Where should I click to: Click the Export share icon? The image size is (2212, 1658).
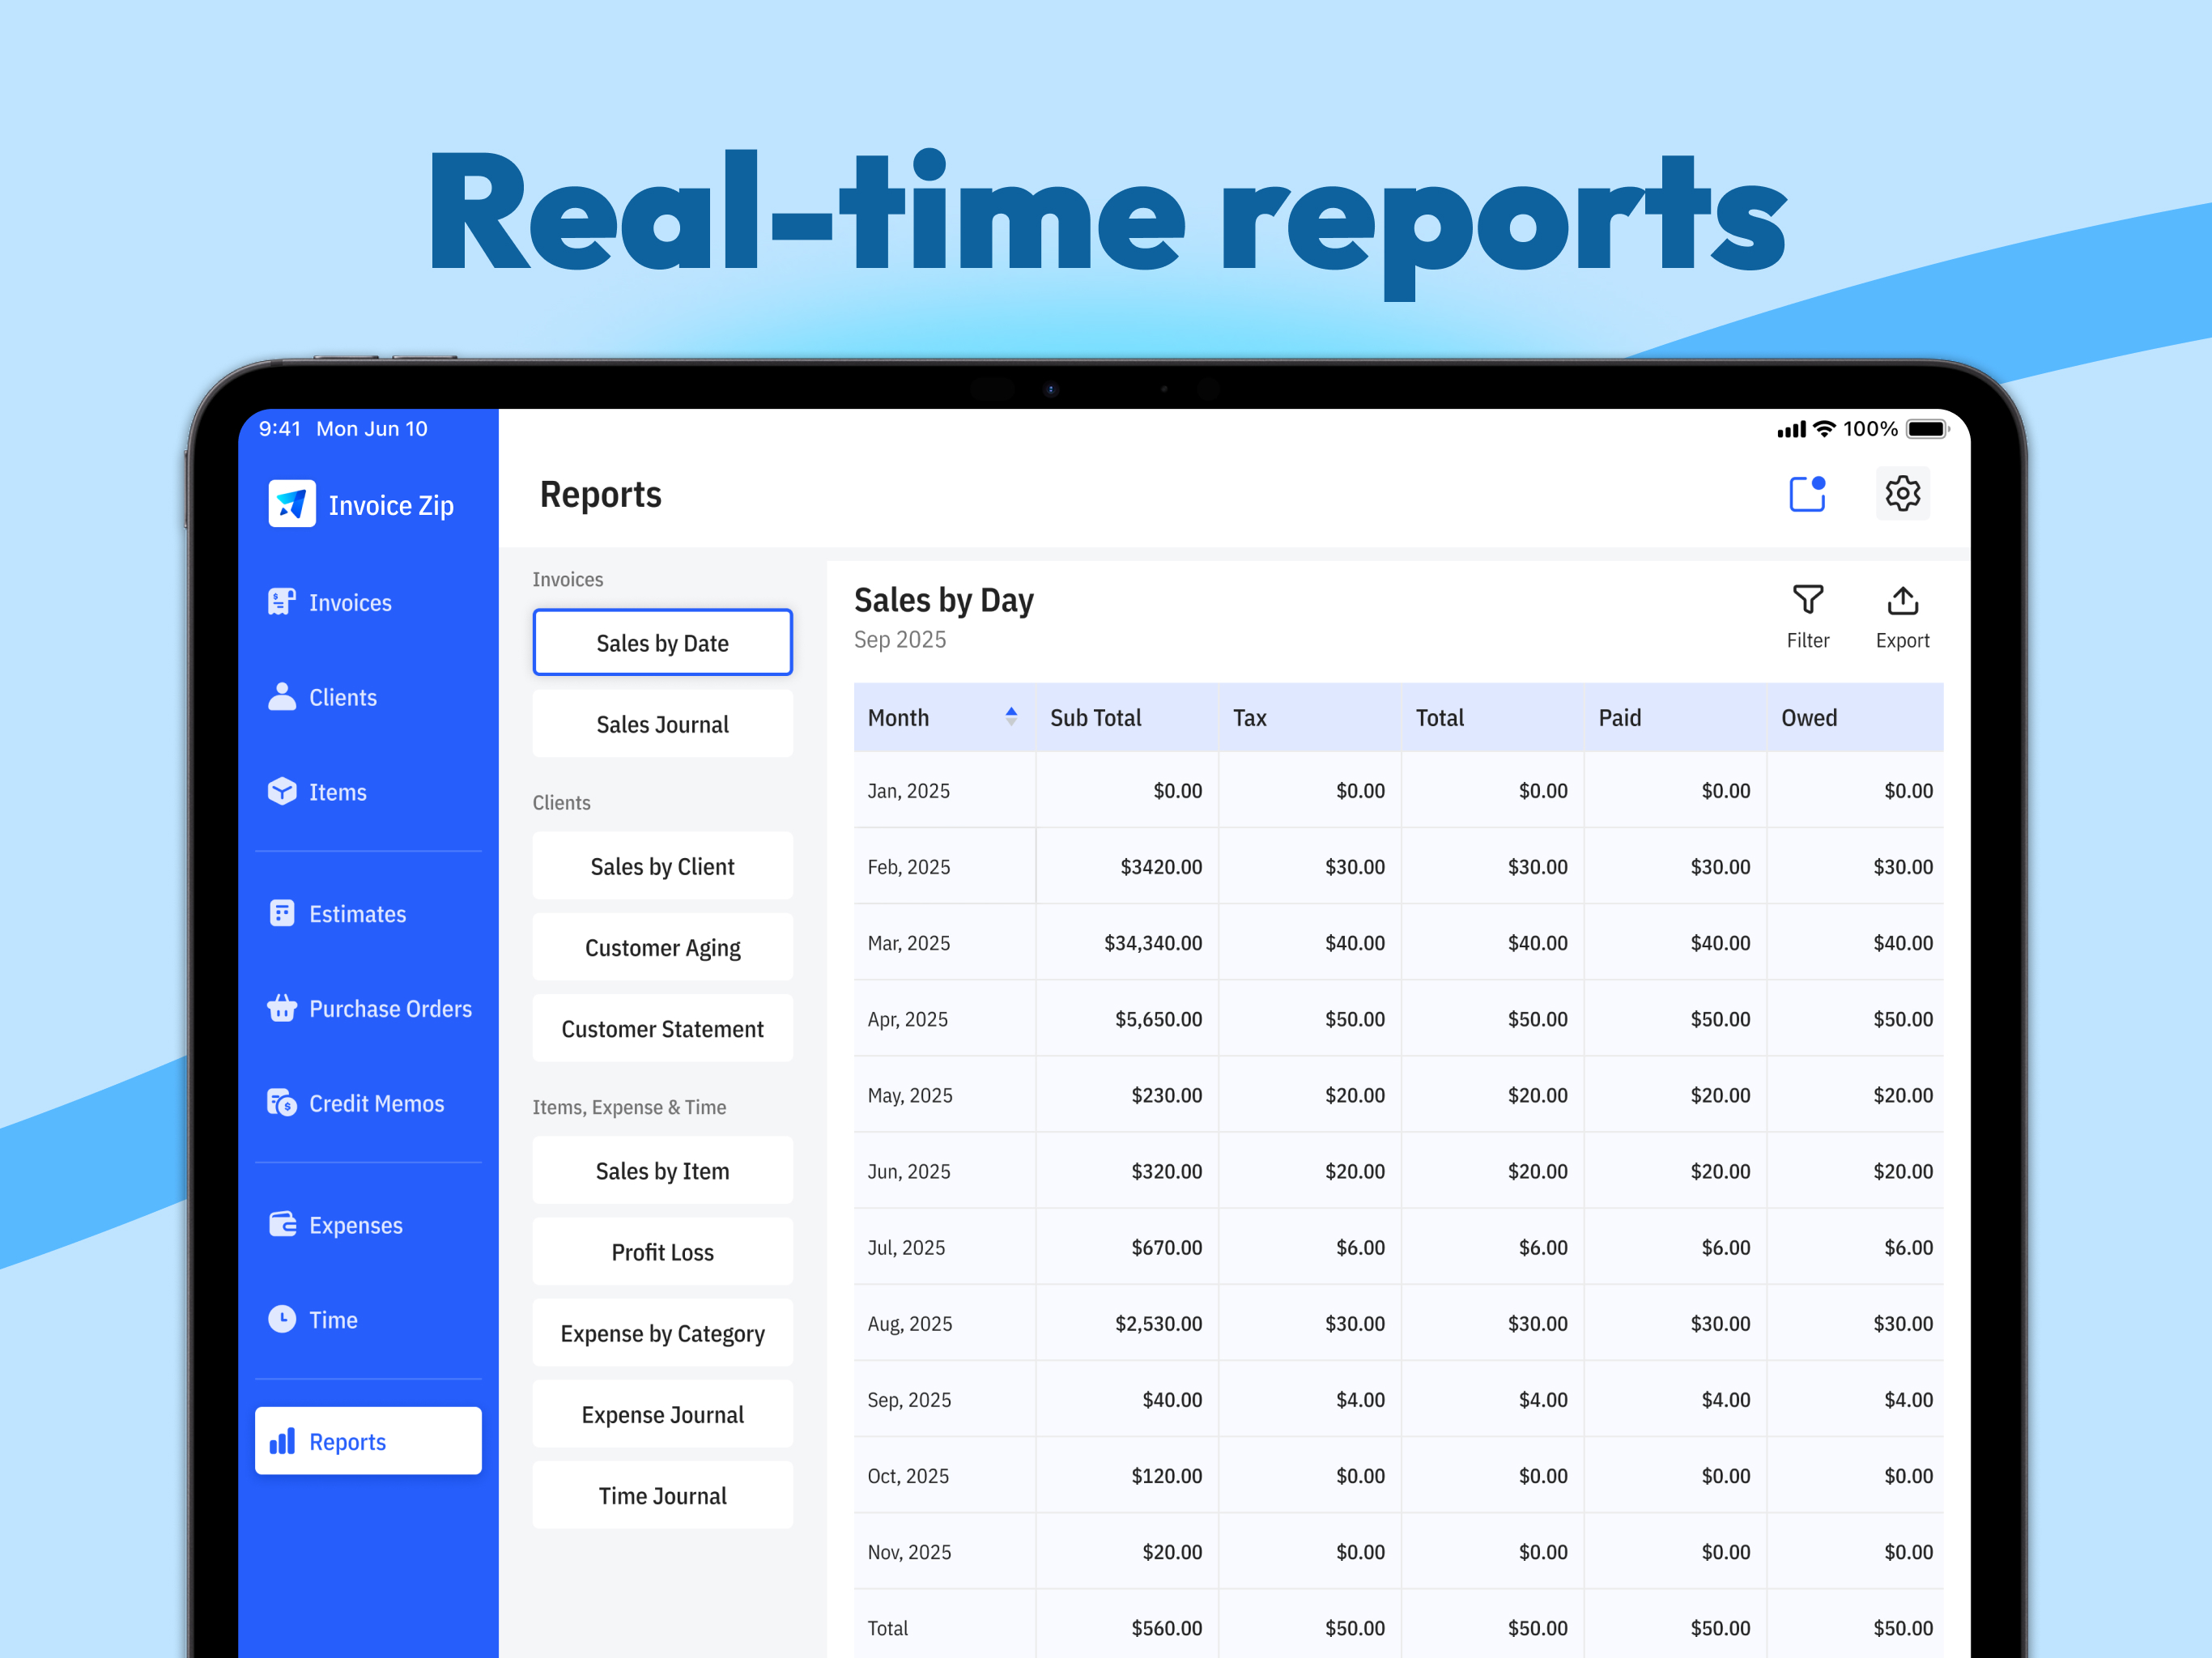(1902, 600)
